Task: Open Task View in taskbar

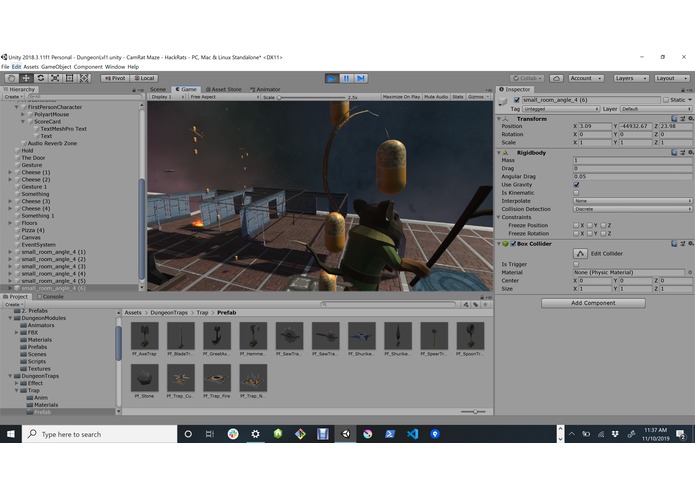Action: [210, 434]
